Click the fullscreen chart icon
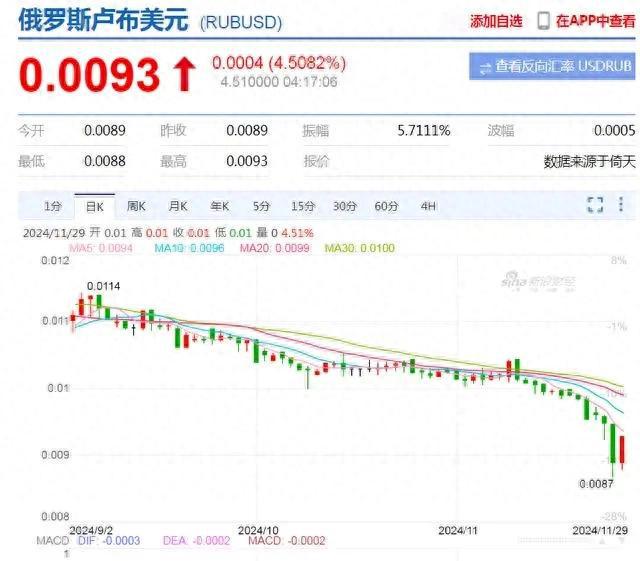640x561 pixels. tap(595, 205)
